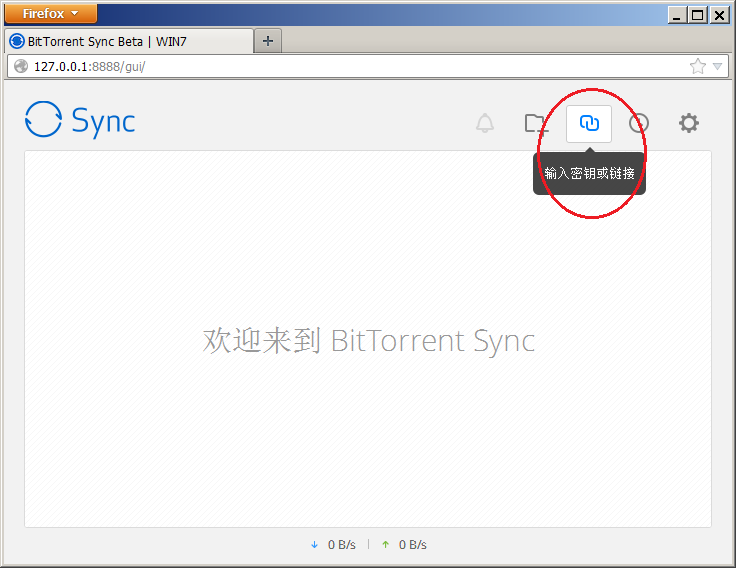
Task: Open Sync settings gear
Action: coord(689,123)
